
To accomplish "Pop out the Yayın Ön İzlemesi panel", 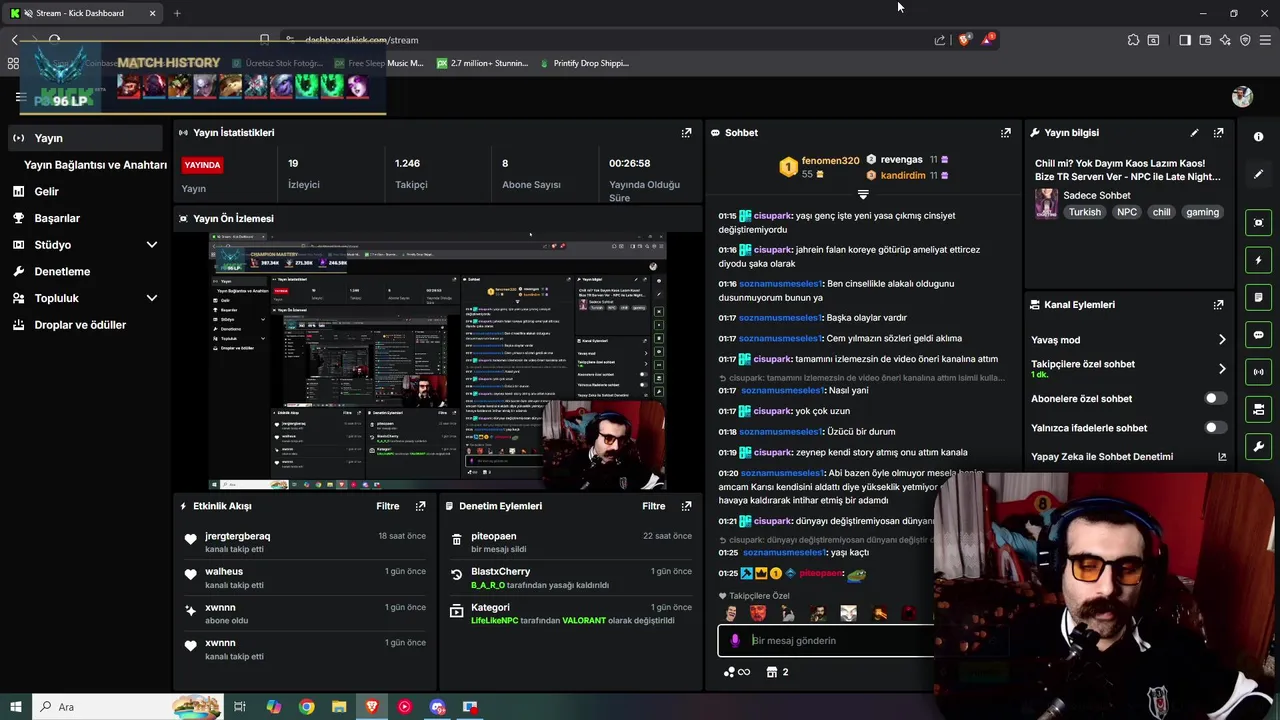I will (x=686, y=218).
